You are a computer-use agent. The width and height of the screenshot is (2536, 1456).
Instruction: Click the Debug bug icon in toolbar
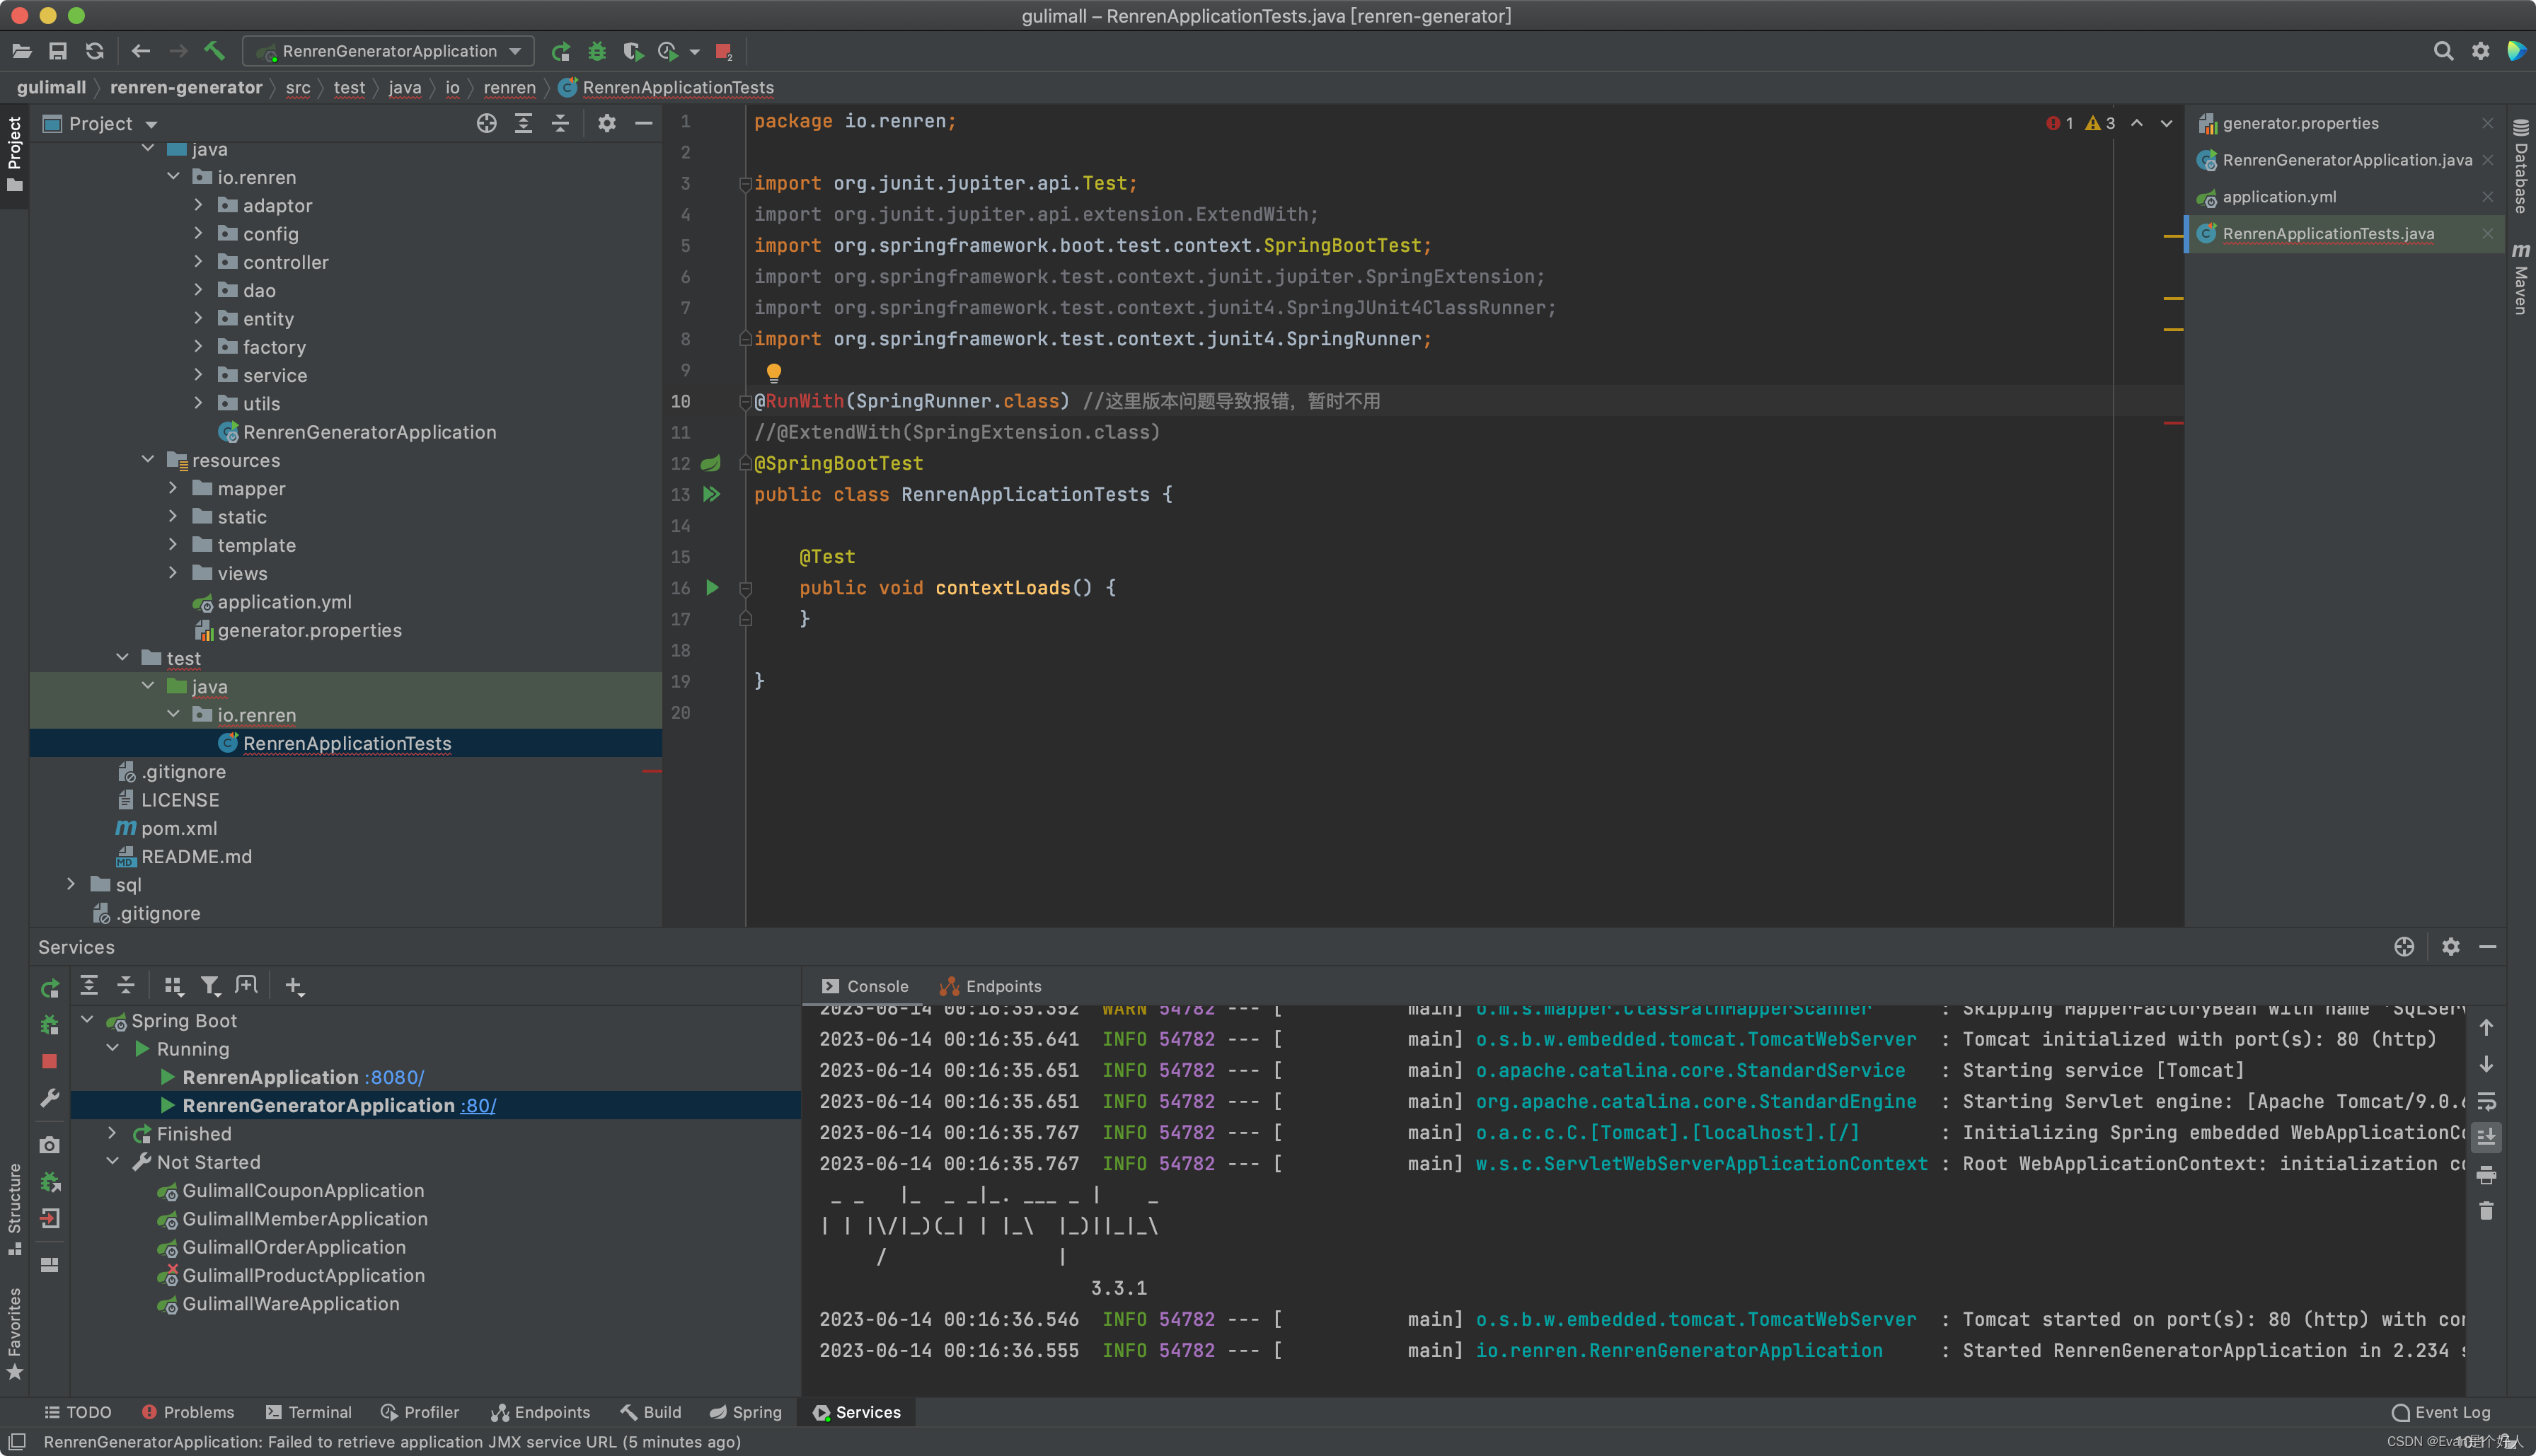pos(597,51)
